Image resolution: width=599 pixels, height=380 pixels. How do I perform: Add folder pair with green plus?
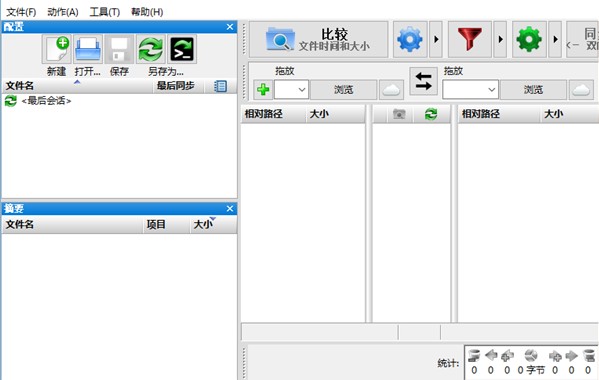click(263, 90)
